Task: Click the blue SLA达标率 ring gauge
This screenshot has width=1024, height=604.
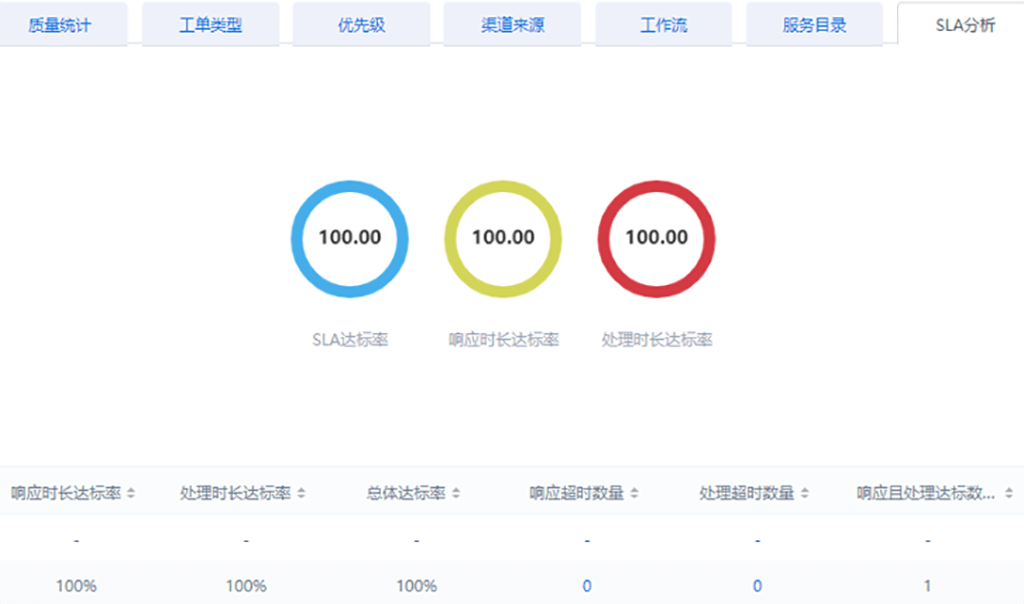Action: tap(349, 238)
